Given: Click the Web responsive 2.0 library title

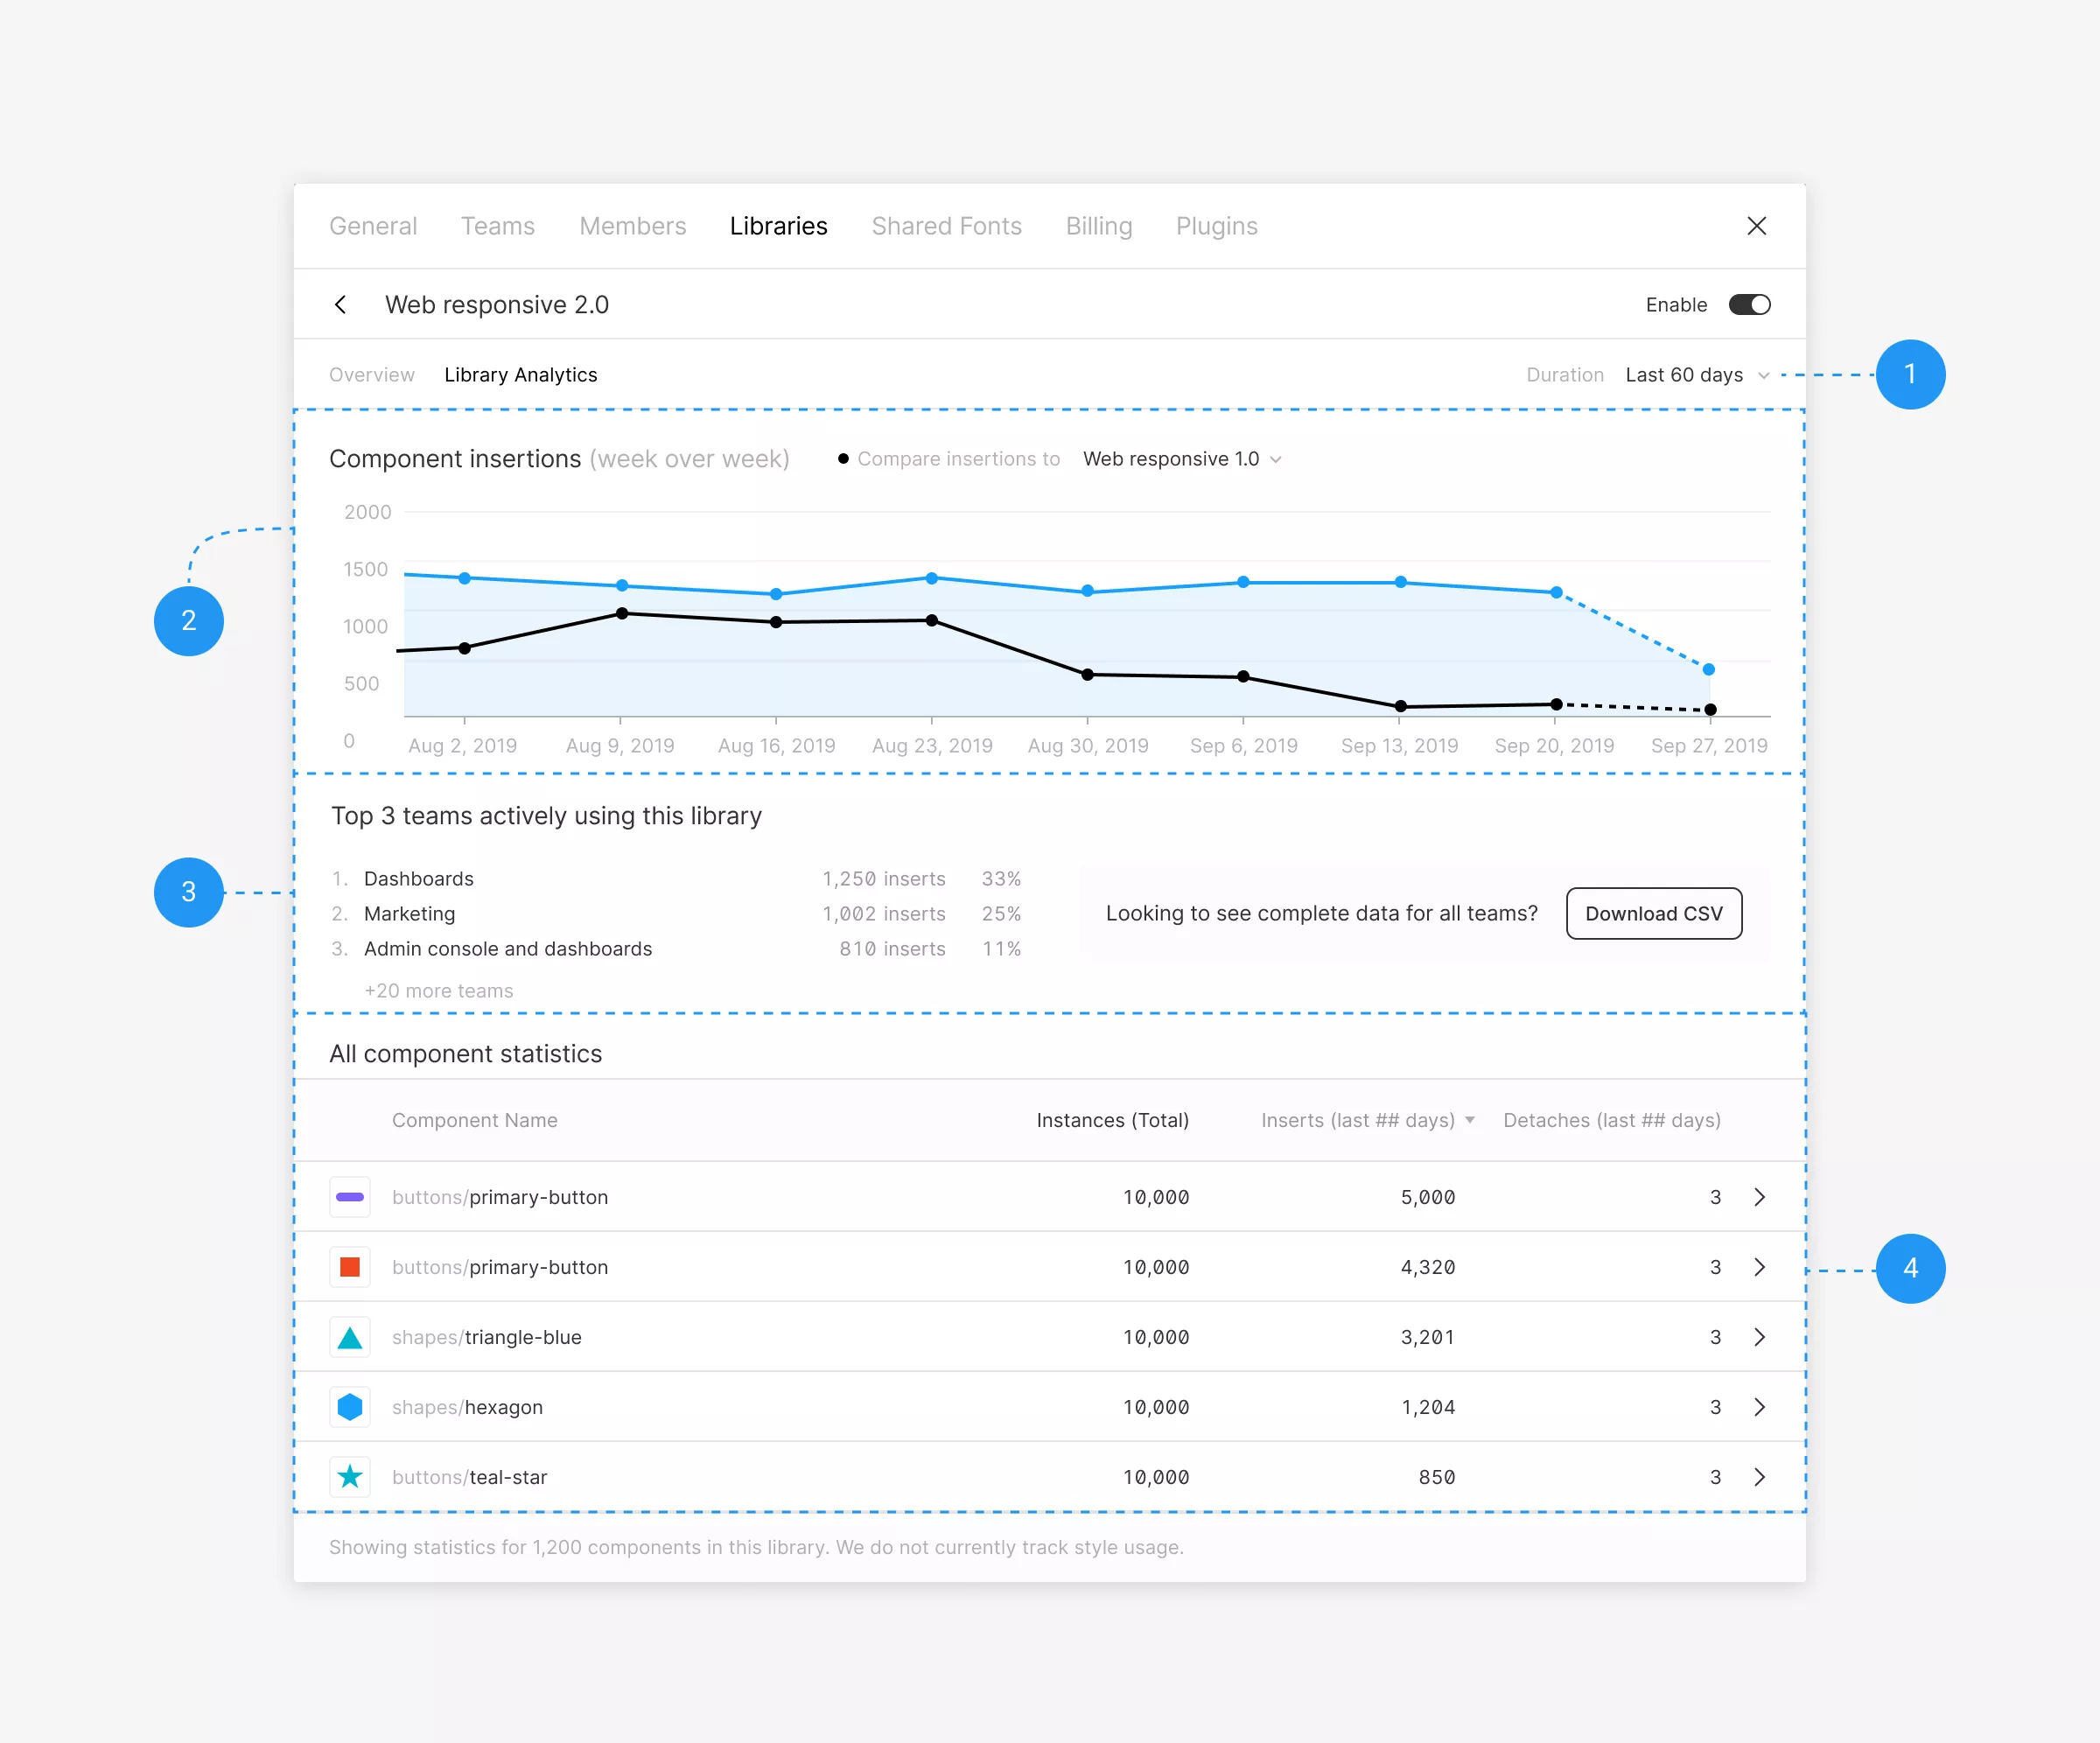Looking at the screenshot, I should pos(497,305).
